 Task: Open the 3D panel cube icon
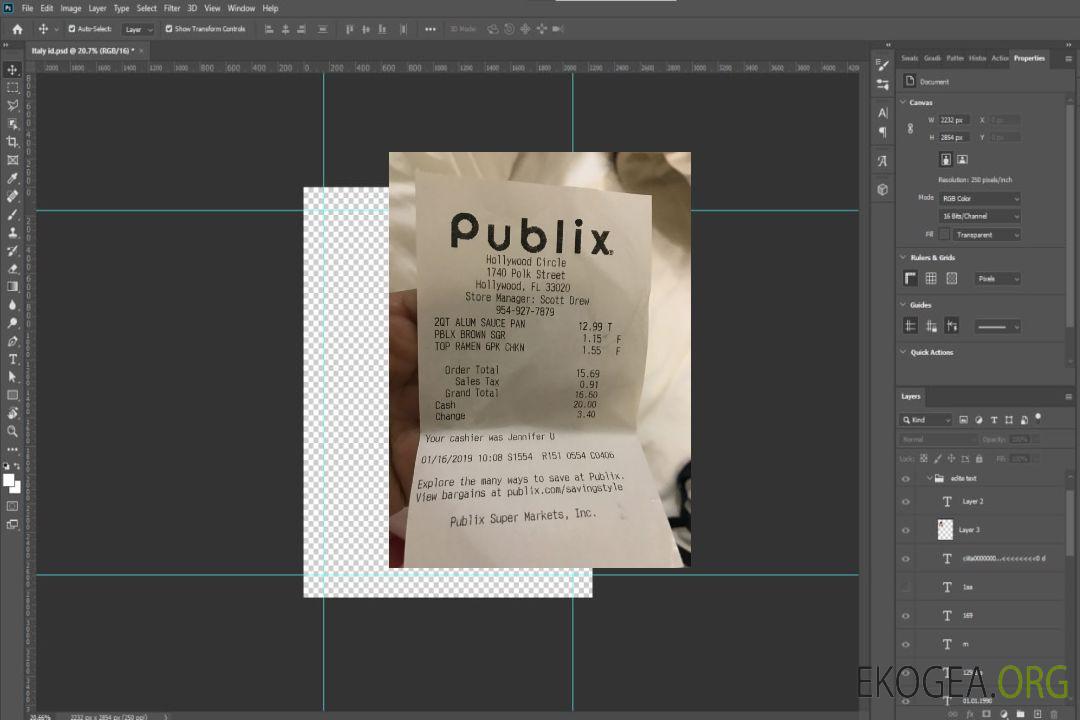coord(882,189)
